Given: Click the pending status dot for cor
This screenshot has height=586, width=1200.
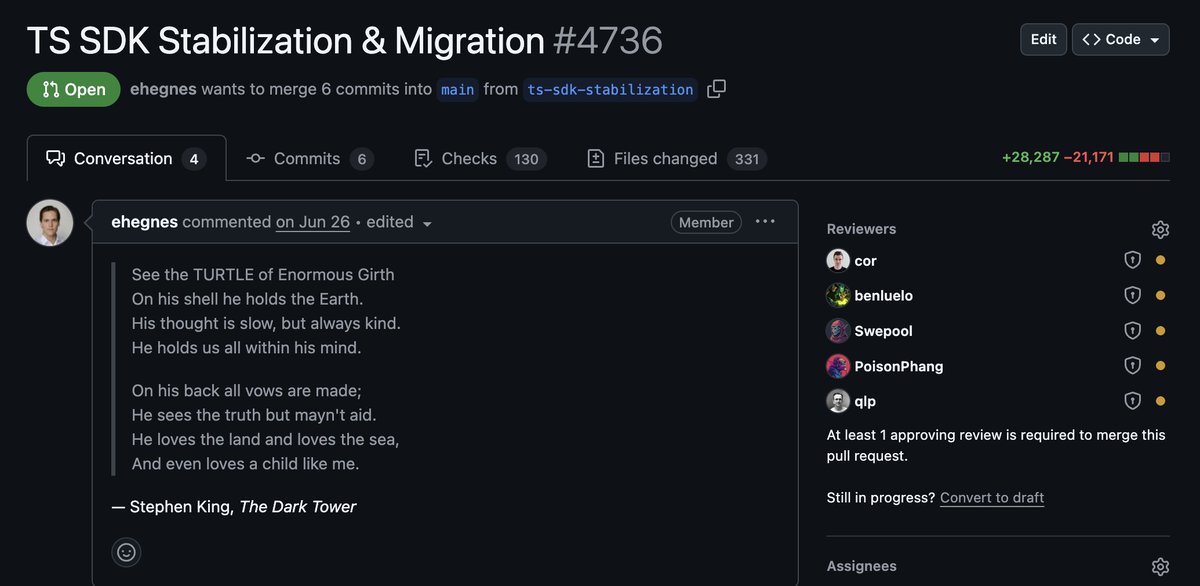Looking at the screenshot, I should coord(1160,260).
